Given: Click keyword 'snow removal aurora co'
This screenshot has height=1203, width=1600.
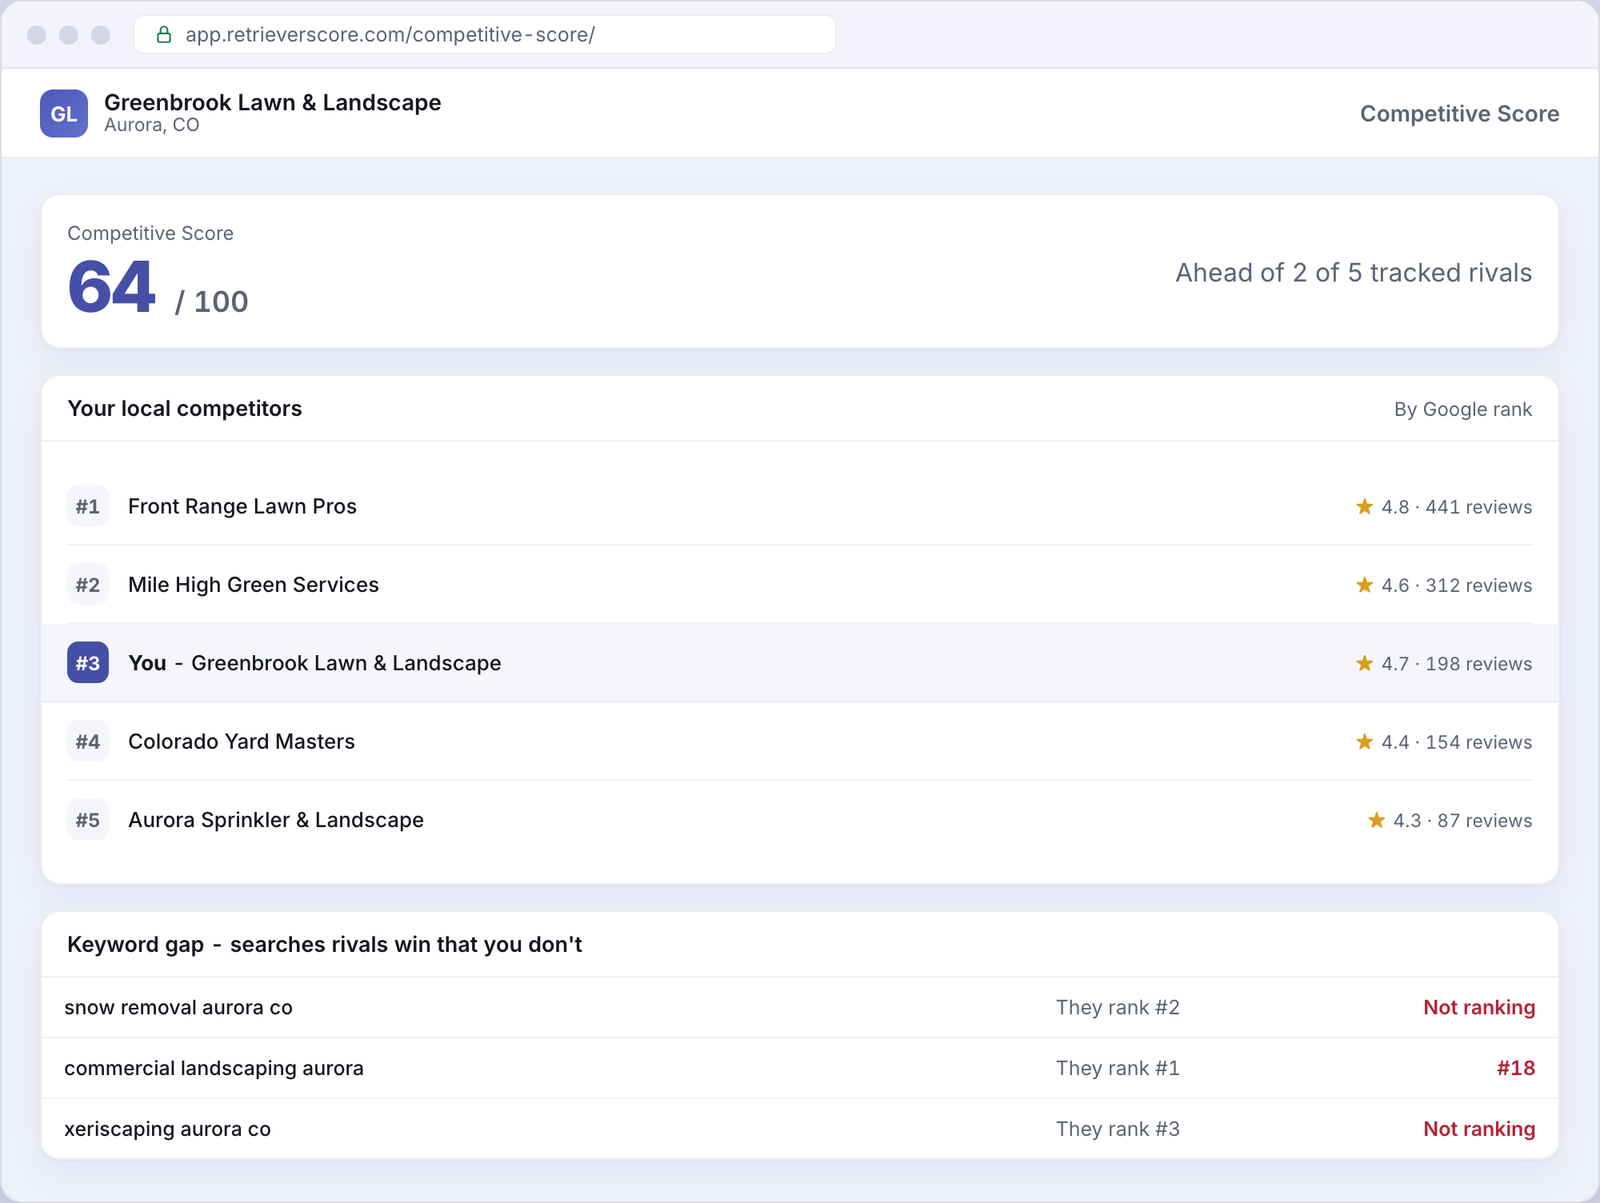Looking at the screenshot, I should pyautogui.click(x=178, y=1007).
